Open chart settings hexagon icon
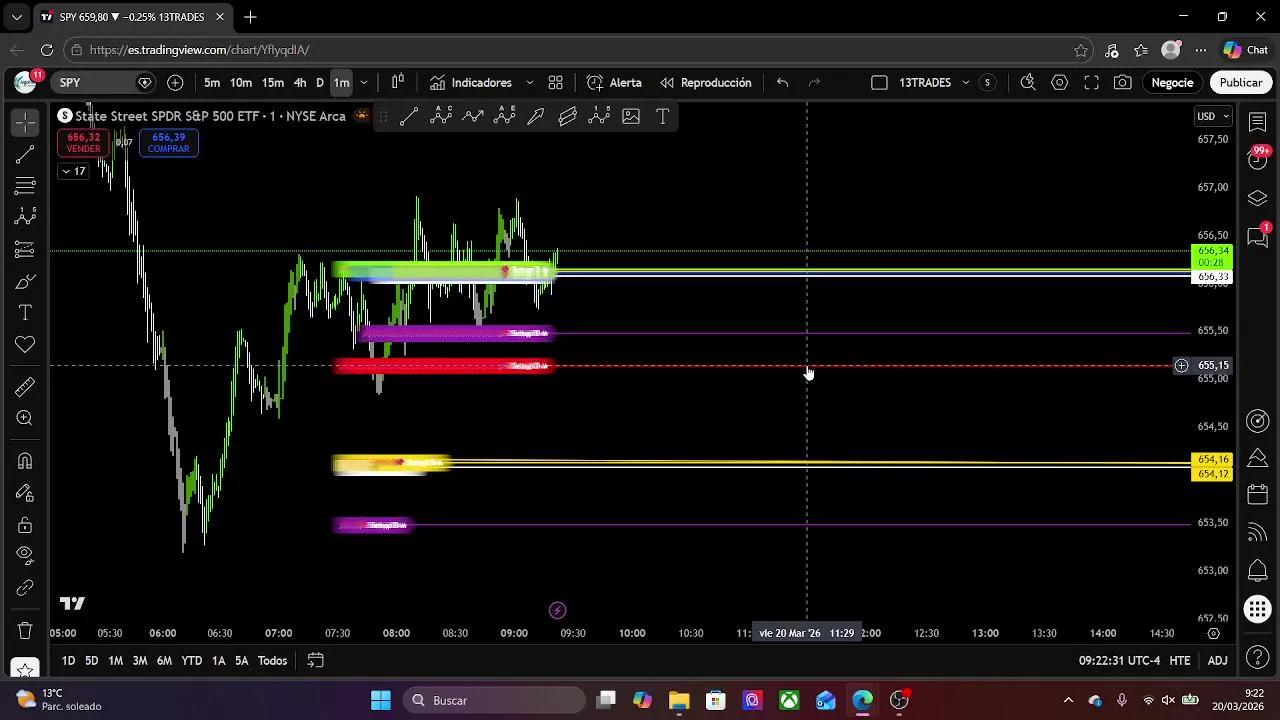 pyautogui.click(x=1059, y=82)
